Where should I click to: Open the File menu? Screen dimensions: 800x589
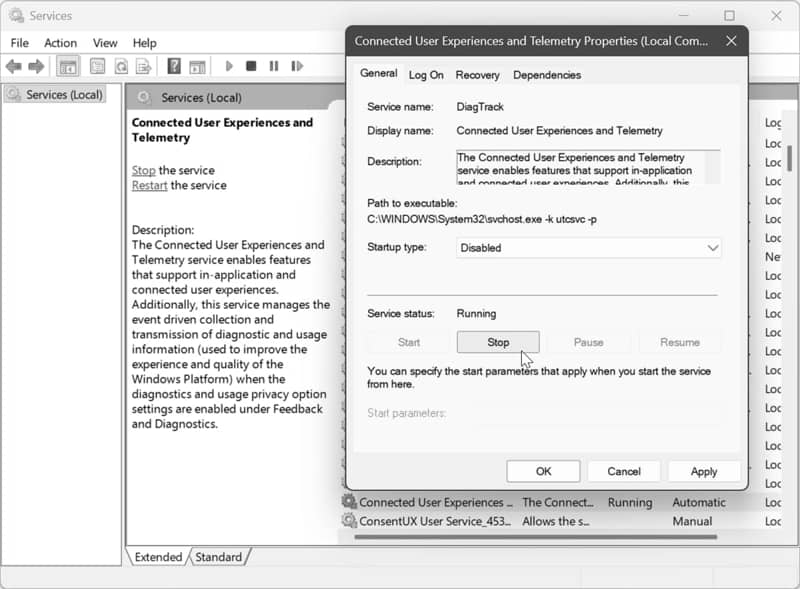coord(20,43)
